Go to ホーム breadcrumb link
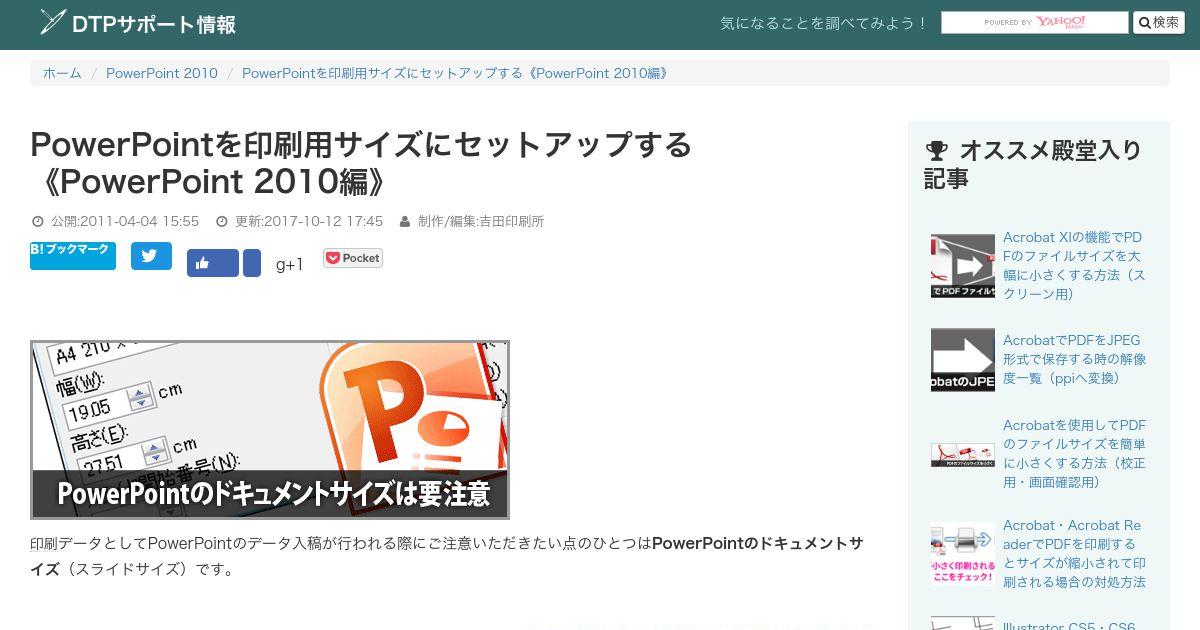Viewport: 1200px width, 630px height. click(x=62, y=73)
